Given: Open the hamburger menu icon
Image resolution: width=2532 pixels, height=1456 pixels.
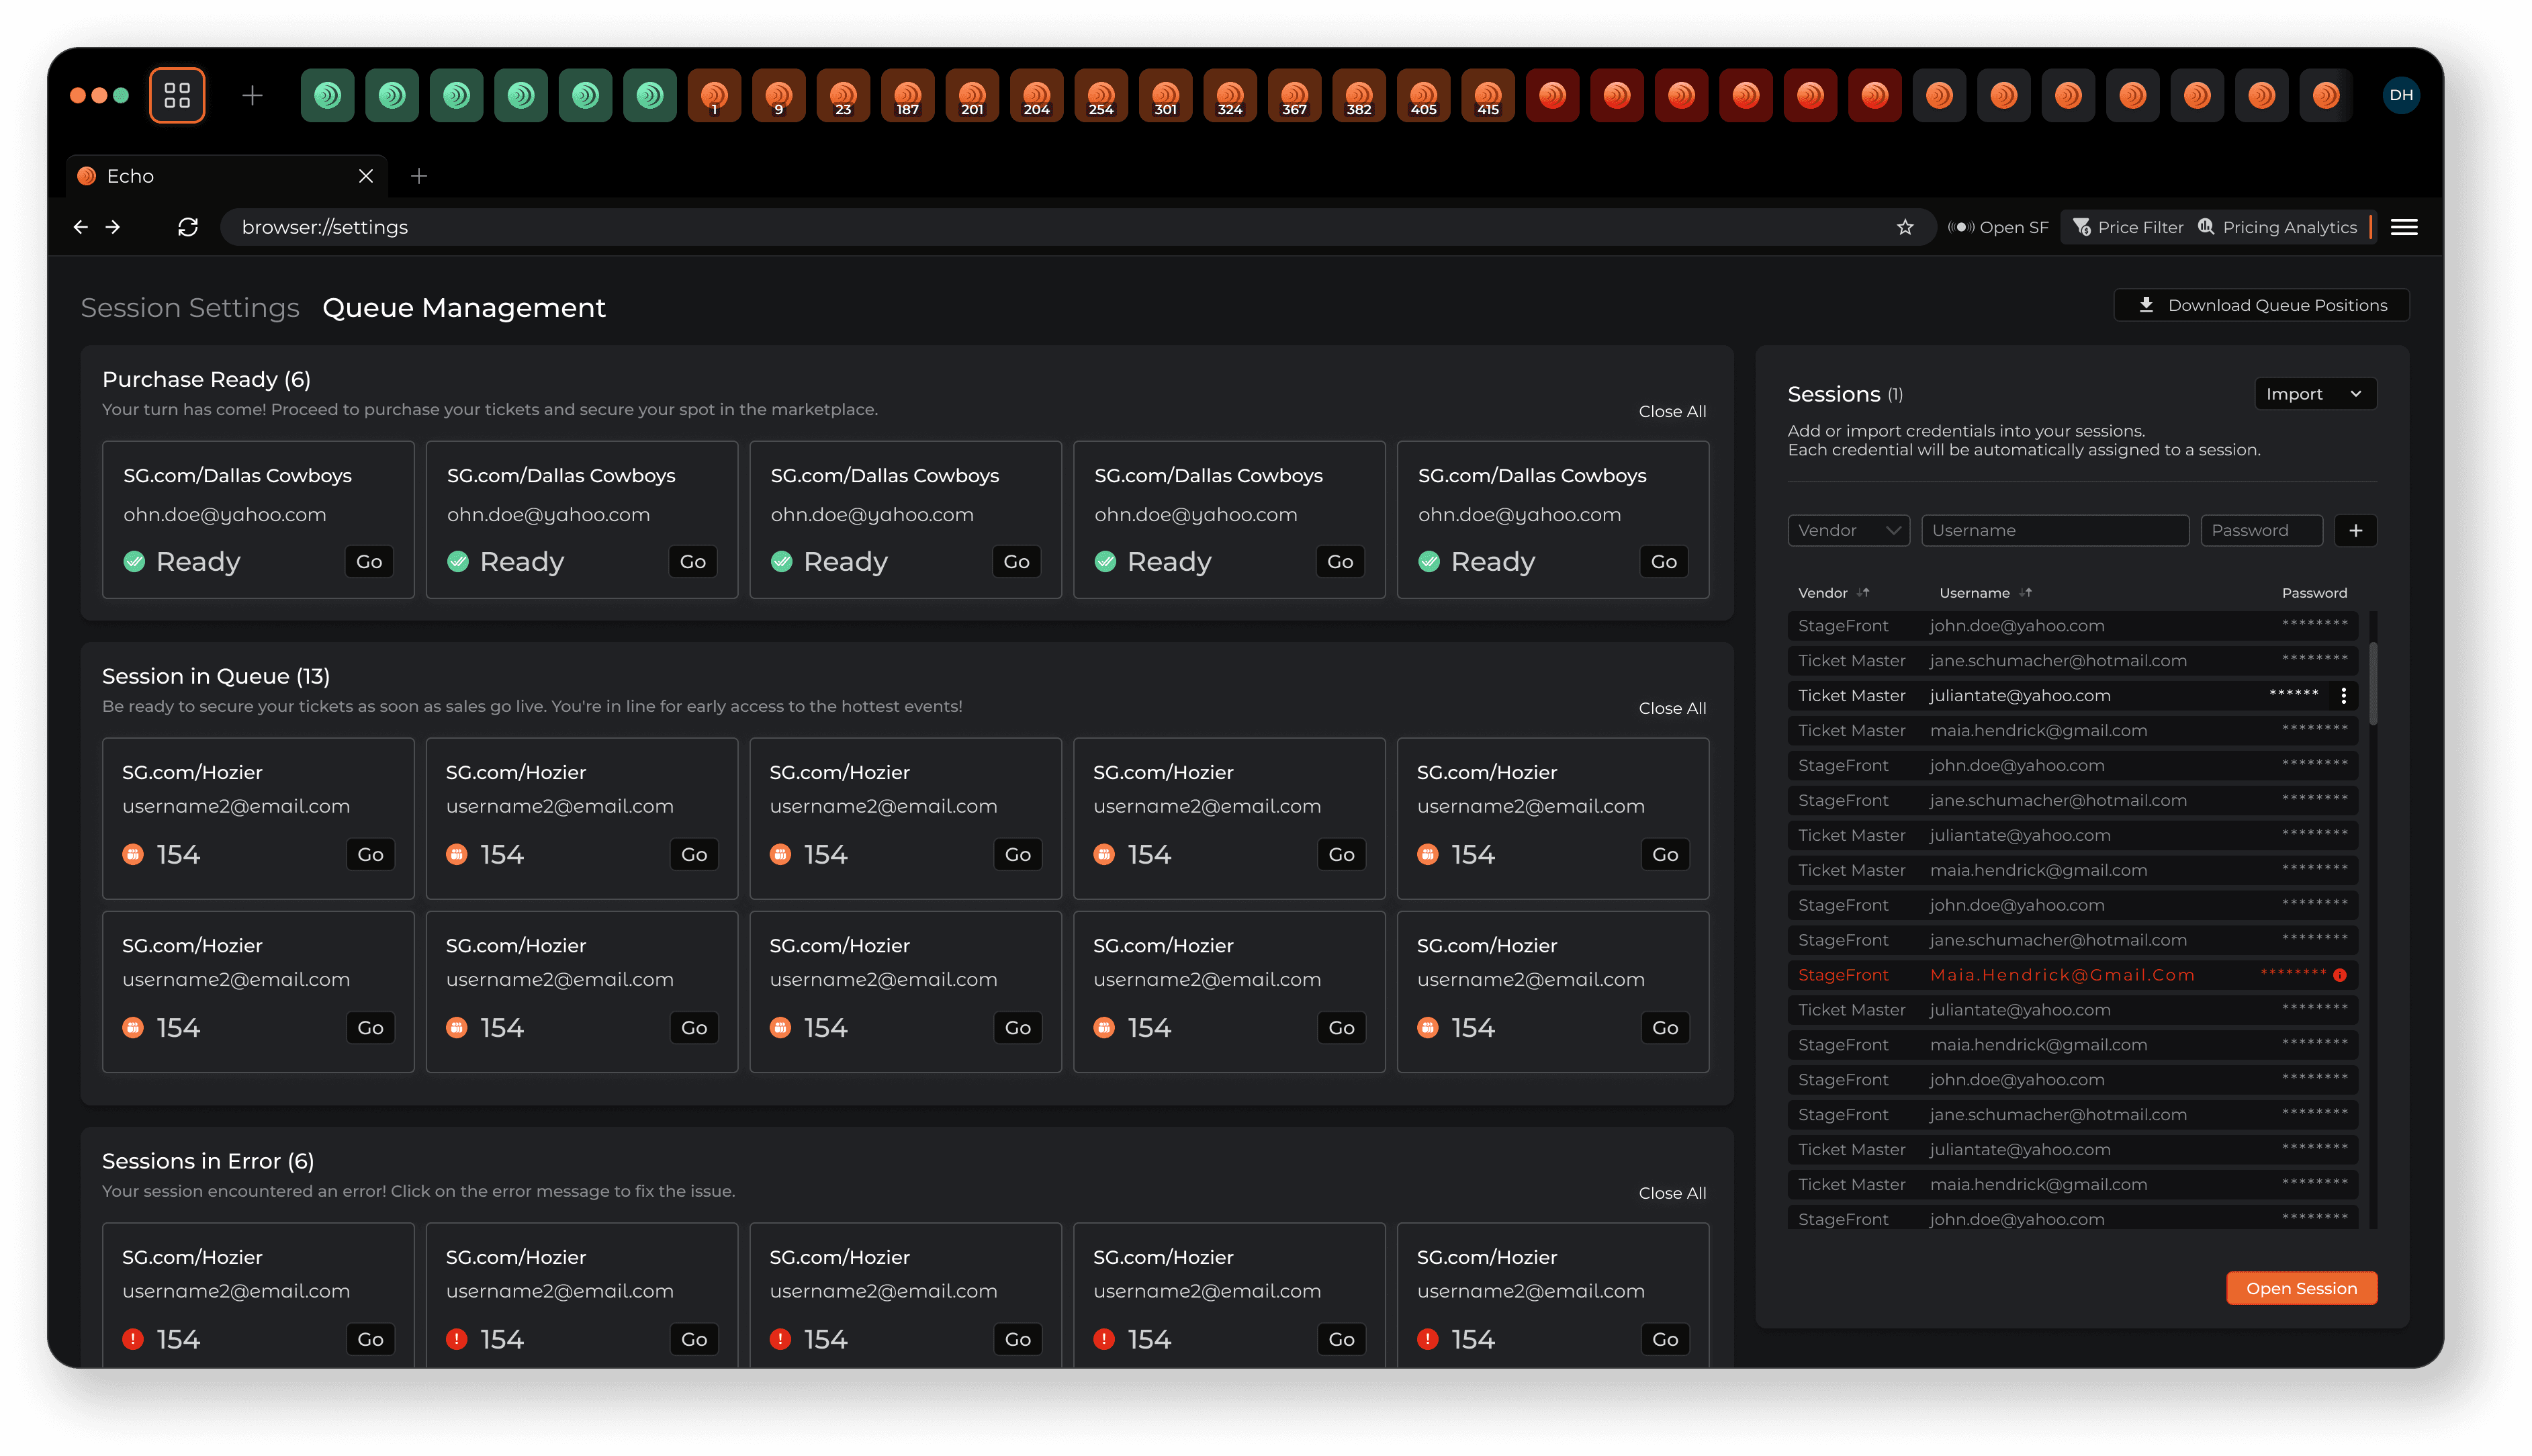Looking at the screenshot, I should tap(2404, 227).
